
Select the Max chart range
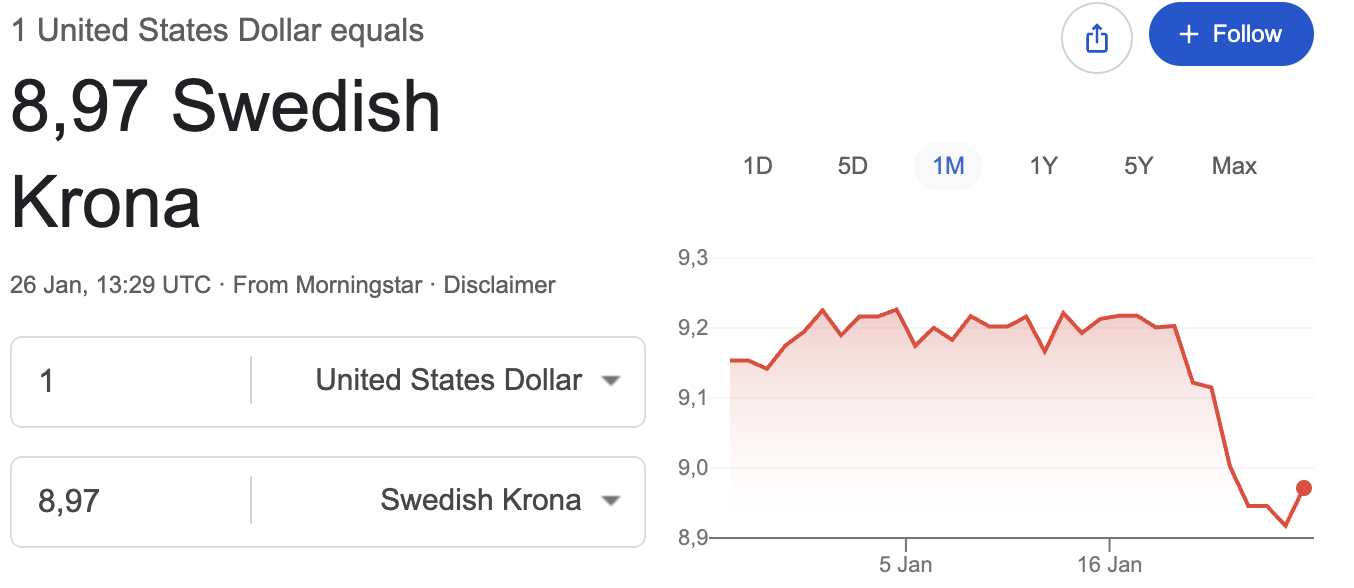tap(1234, 166)
